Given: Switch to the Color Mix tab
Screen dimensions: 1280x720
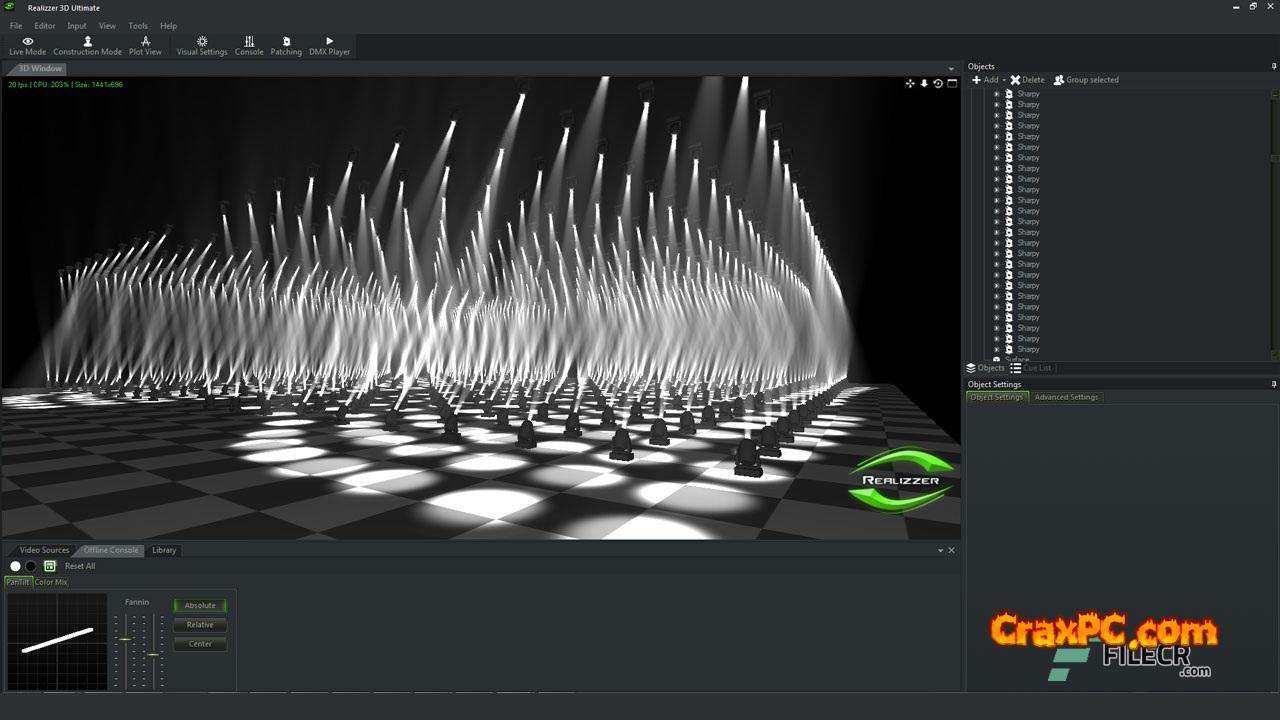Looking at the screenshot, I should (51, 582).
